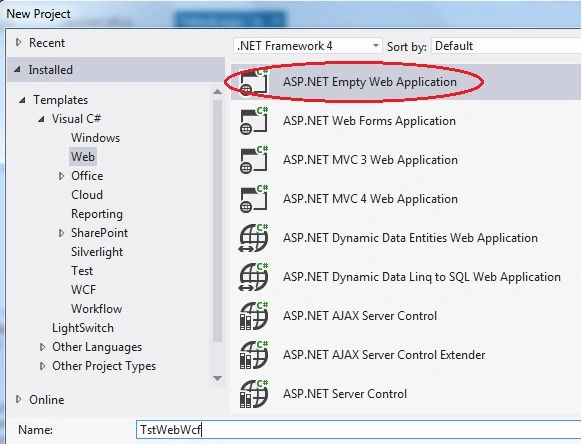
Task: Expand the SharePoint node arrow
Action: click(x=62, y=233)
